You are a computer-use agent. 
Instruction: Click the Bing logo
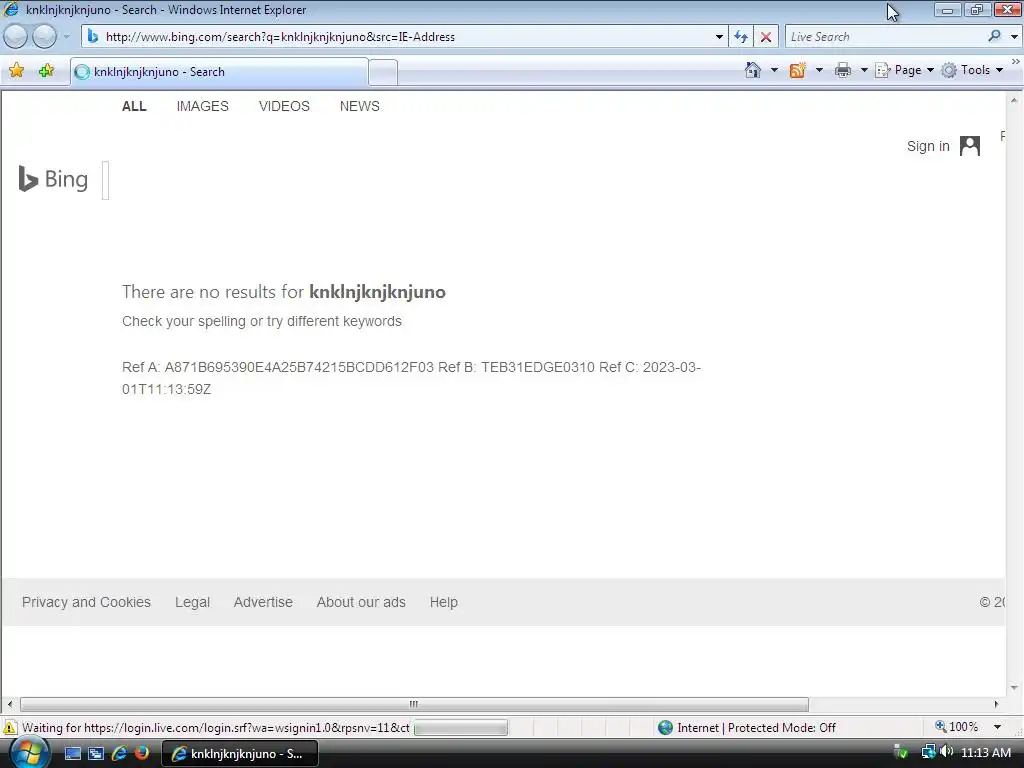(x=53, y=179)
